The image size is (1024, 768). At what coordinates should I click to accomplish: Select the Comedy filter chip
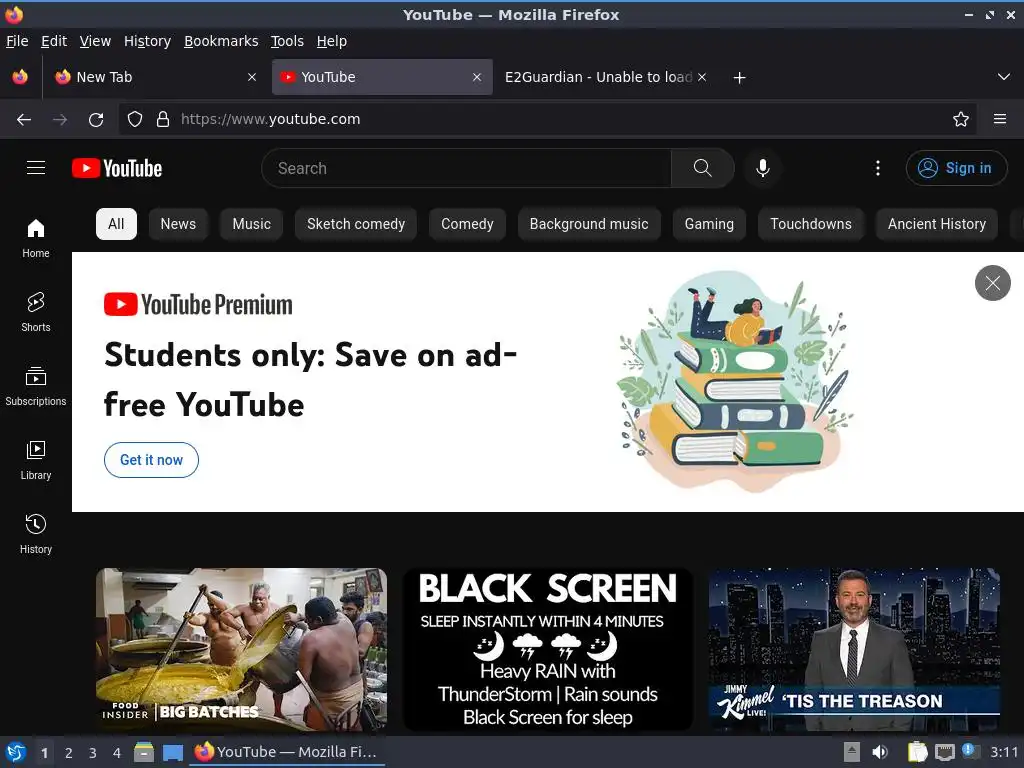coord(467,224)
